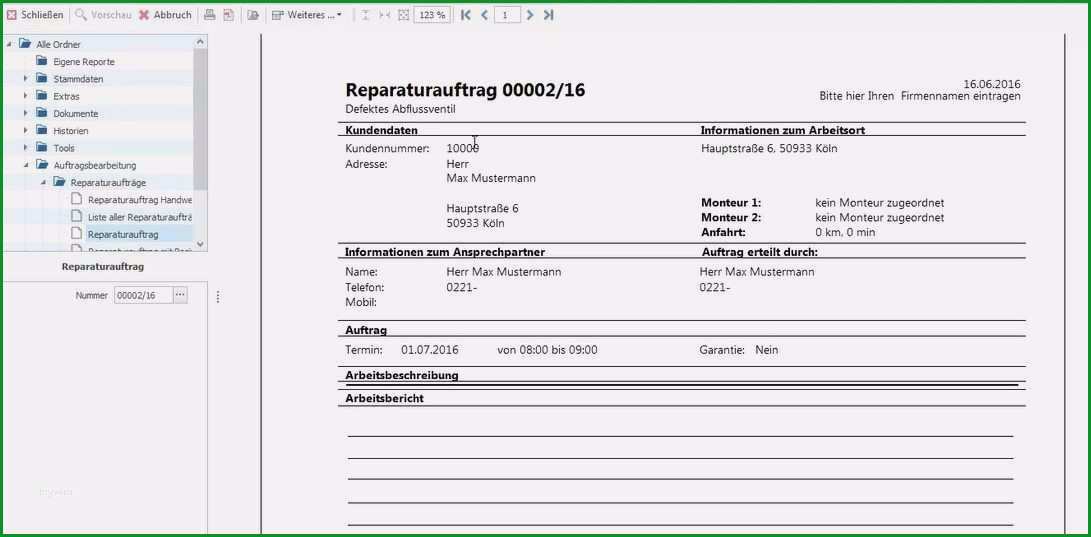Select the Auftragsbearbeitung folder
The width and height of the screenshot is (1091, 537).
point(95,166)
